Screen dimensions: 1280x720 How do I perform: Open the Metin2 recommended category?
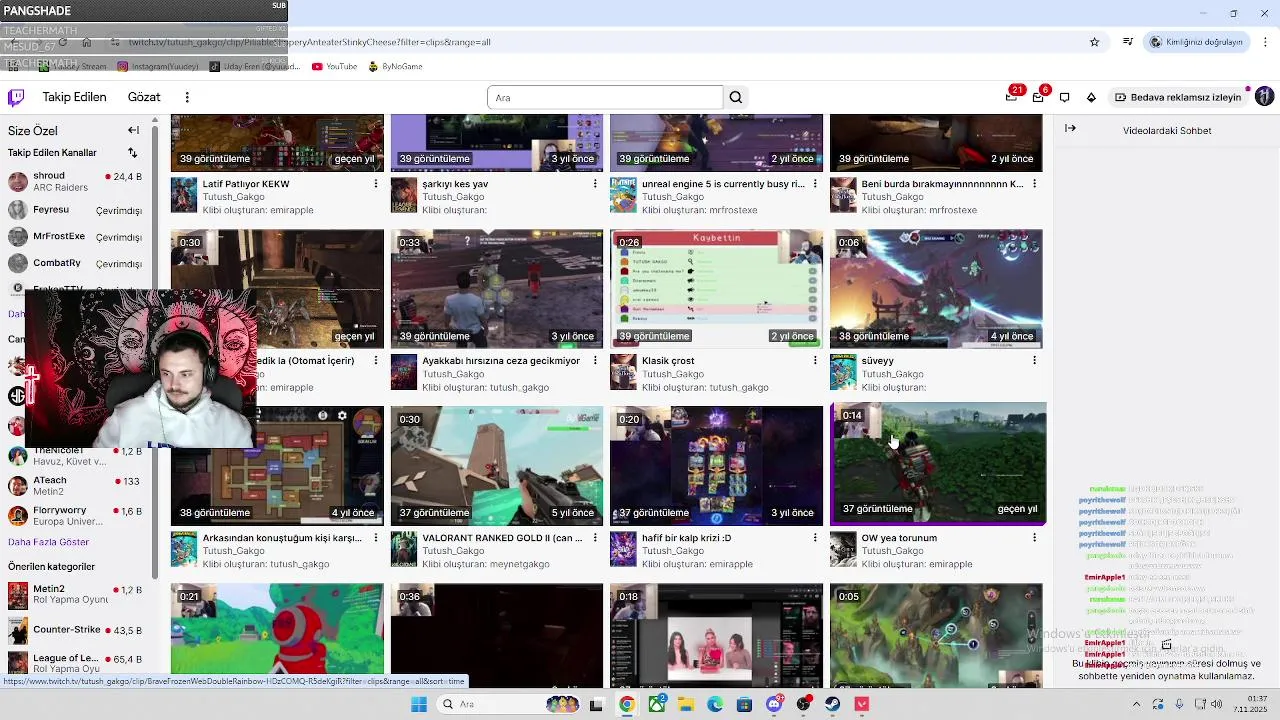tap(75, 595)
